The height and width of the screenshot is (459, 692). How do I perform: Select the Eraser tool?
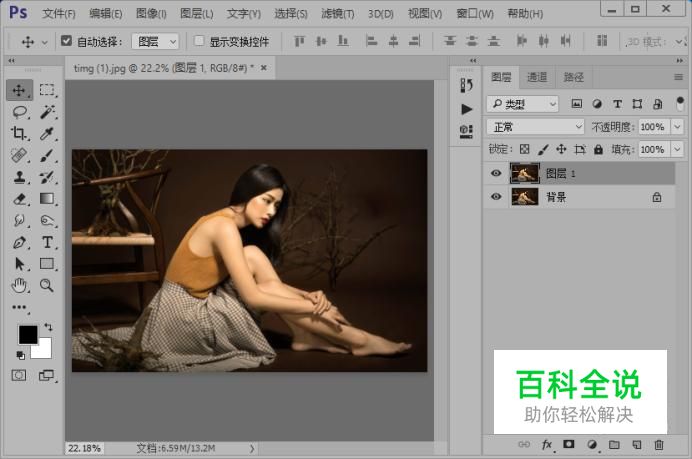click(x=19, y=199)
